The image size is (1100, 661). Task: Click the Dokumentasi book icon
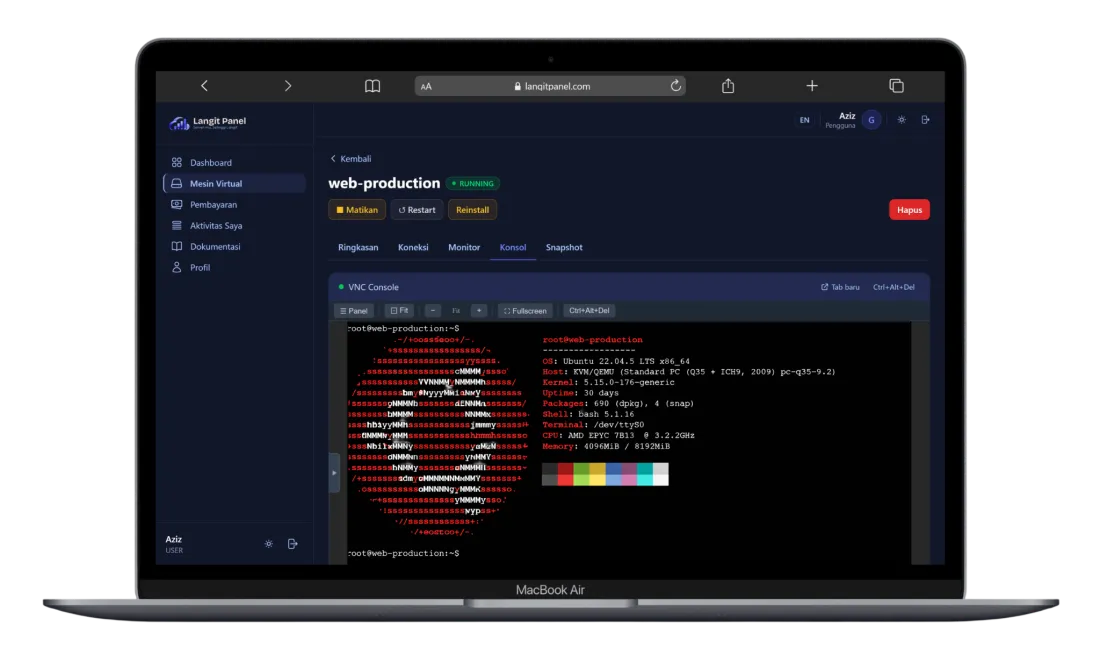coord(177,246)
